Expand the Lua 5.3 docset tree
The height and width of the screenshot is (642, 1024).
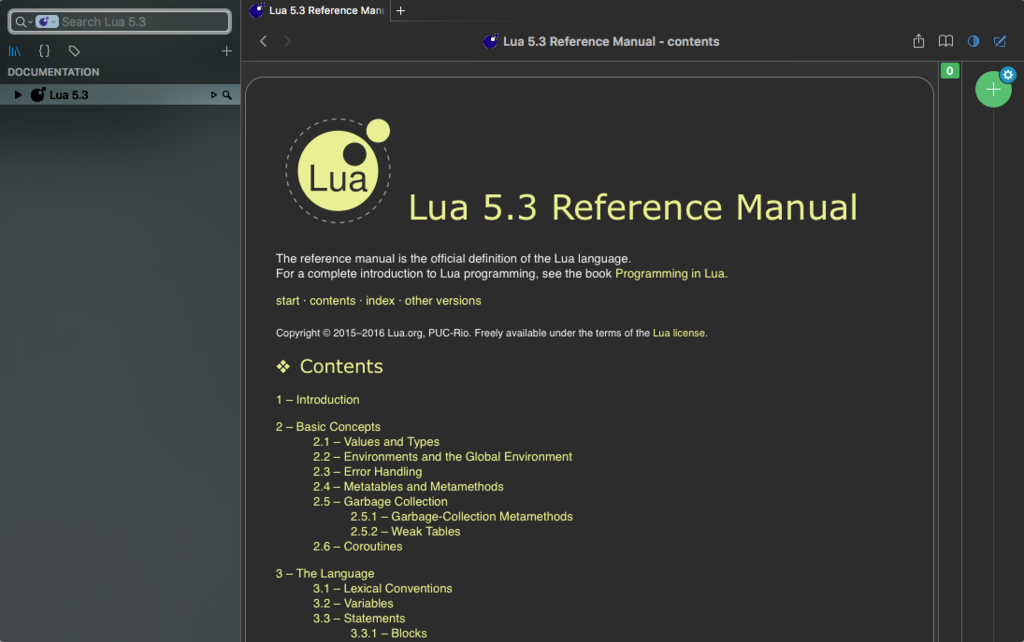pyautogui.click(x=18, y=95)
